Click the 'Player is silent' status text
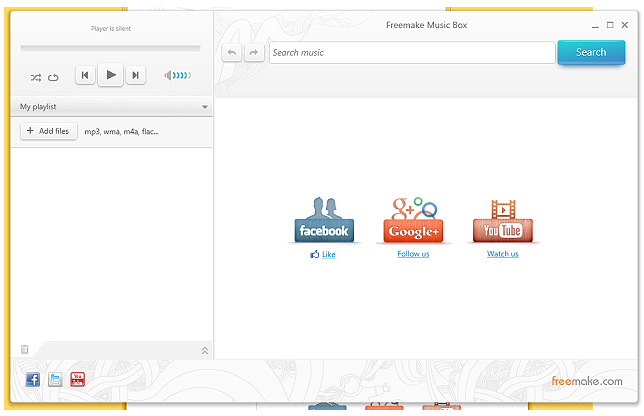Screen dimensions: 644x416 (111, 28)
